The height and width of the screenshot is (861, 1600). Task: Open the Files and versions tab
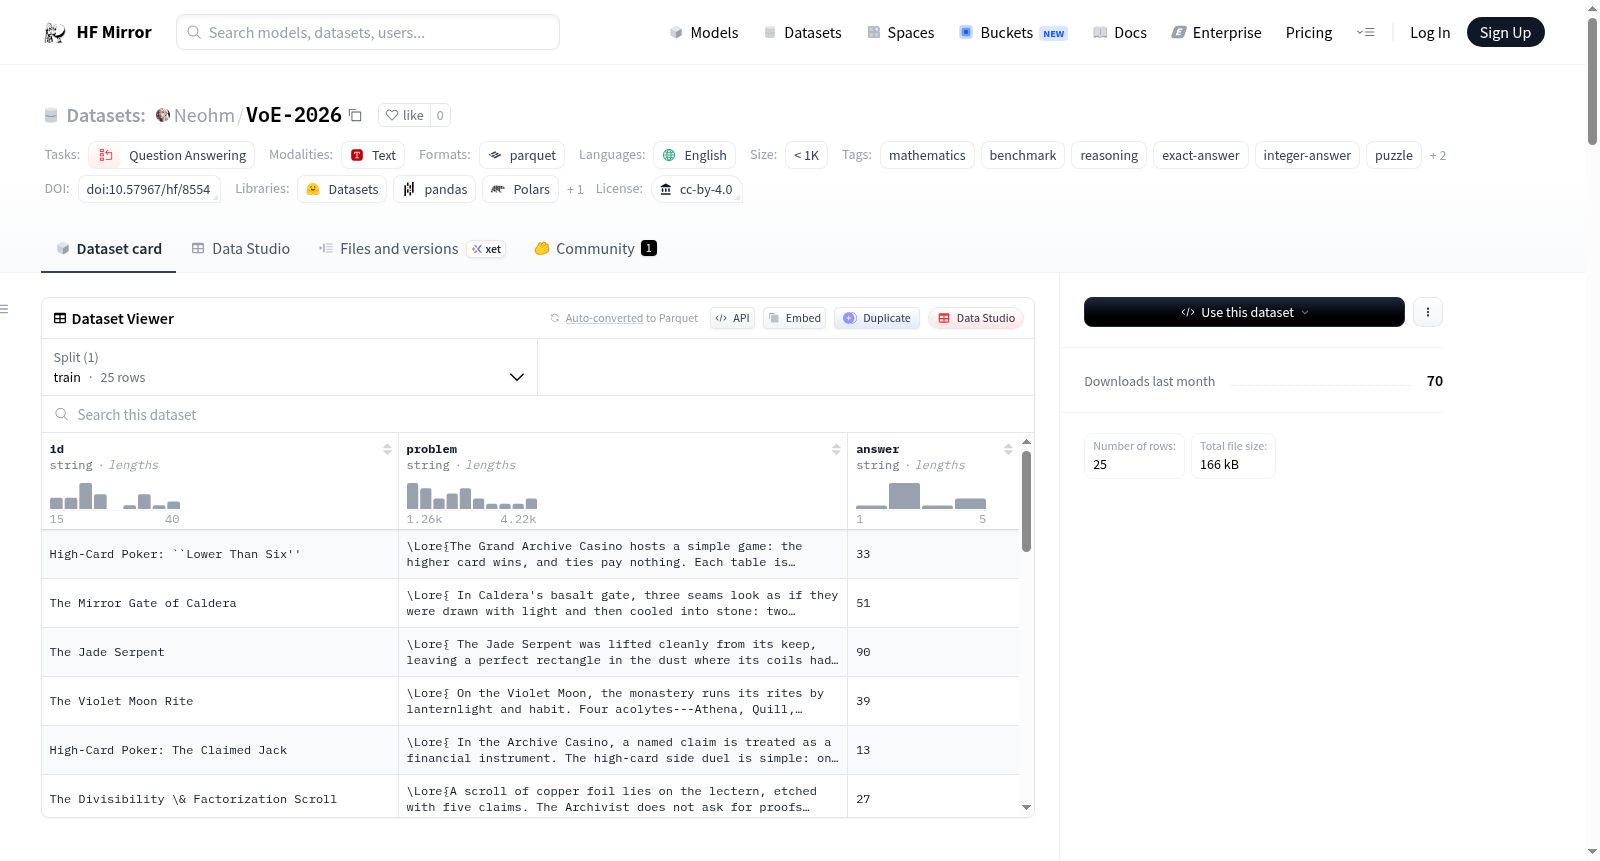click(412, 249)
